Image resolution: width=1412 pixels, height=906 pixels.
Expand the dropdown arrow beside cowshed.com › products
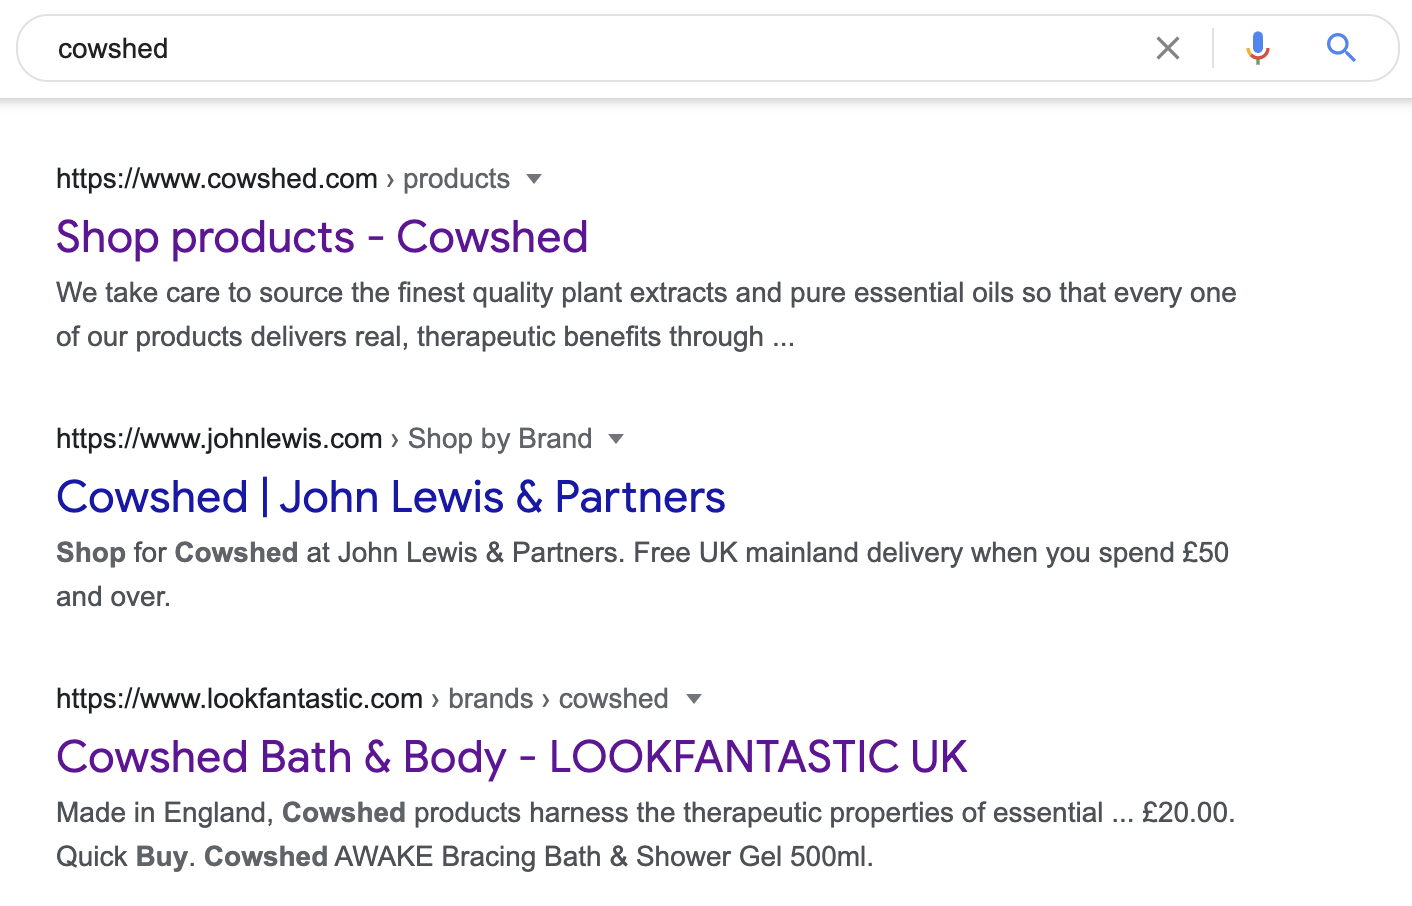click(534, 179)
